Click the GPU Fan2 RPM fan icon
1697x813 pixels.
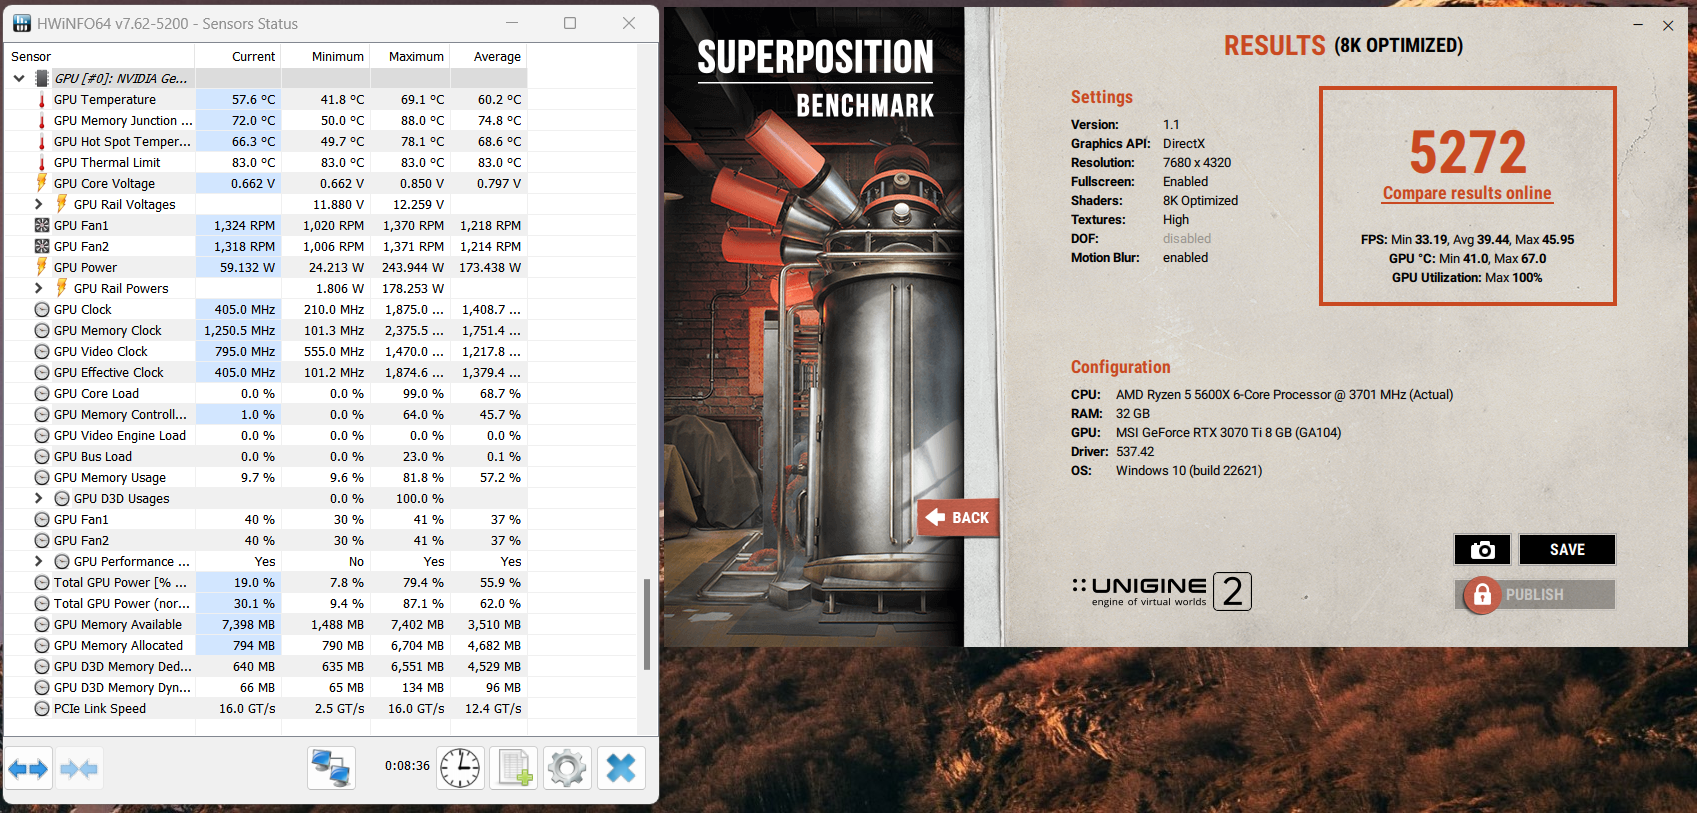click(42, 247)
